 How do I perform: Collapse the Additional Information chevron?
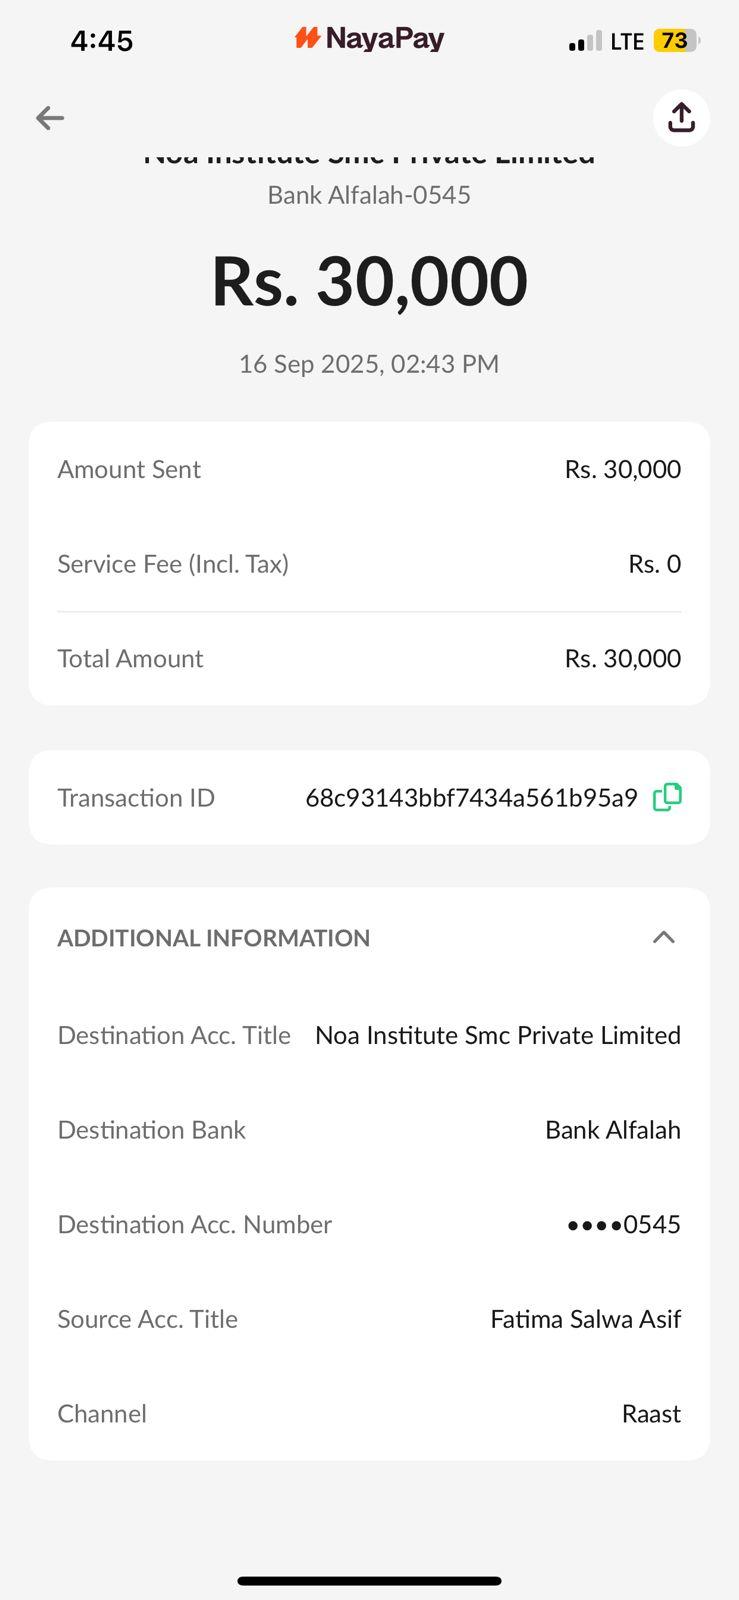664,937
